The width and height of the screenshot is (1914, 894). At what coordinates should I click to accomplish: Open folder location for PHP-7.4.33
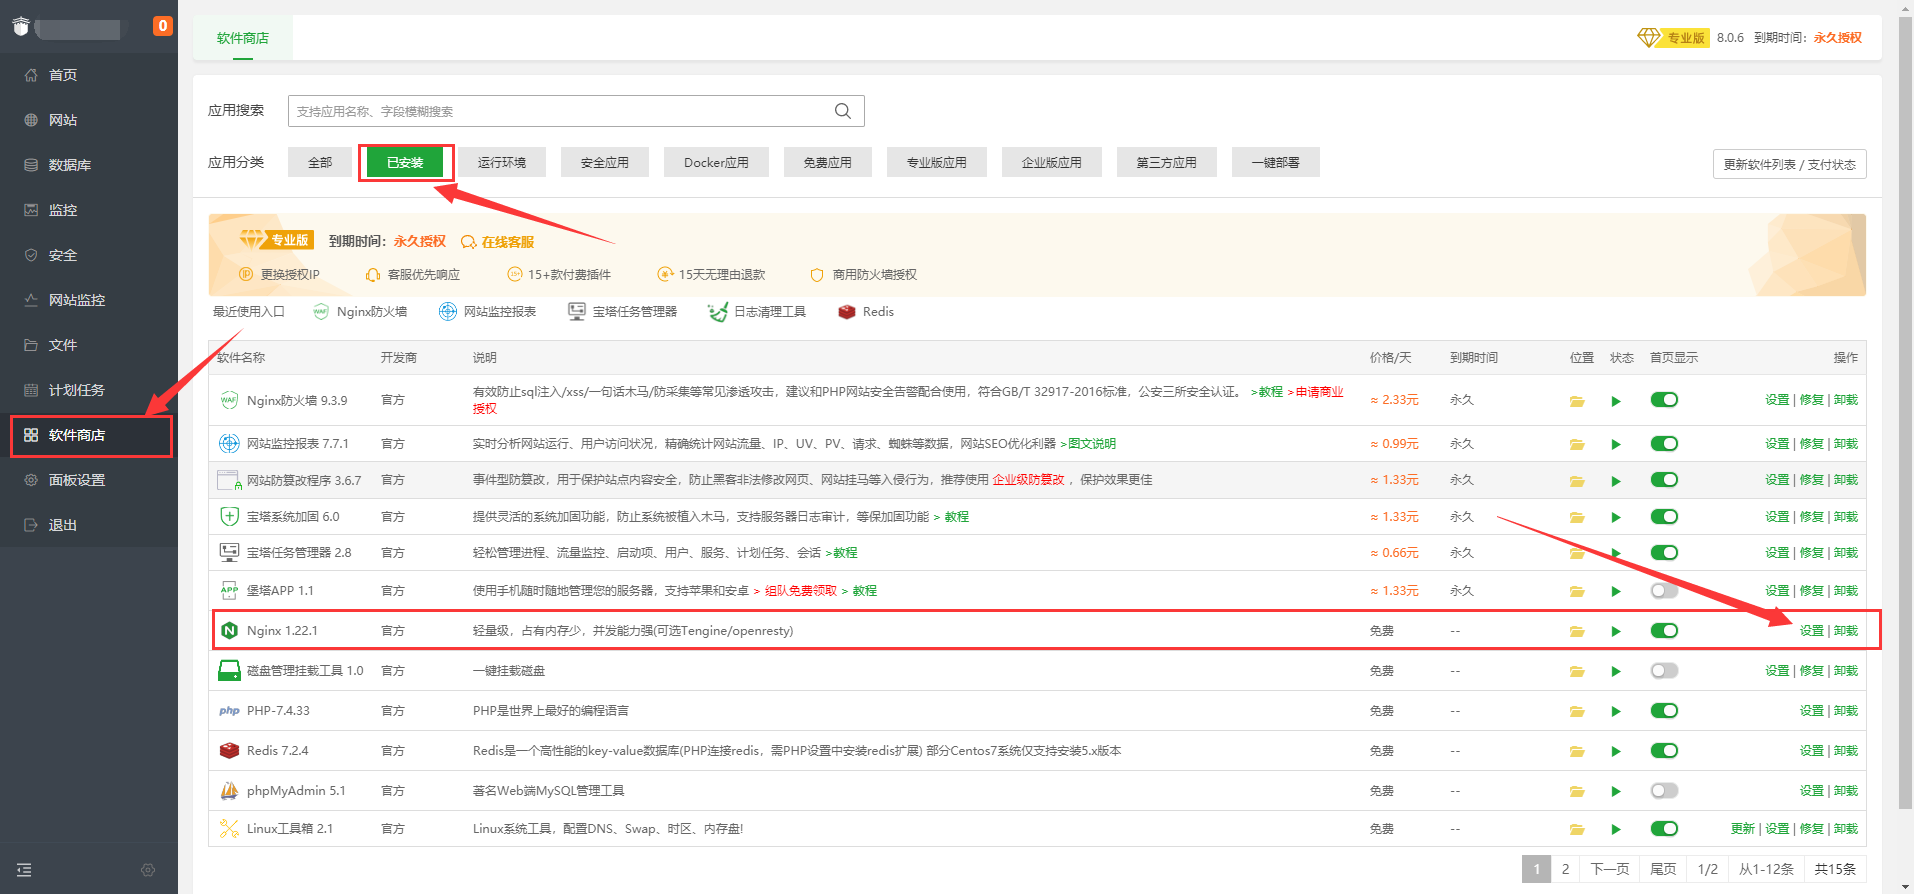(x=1577, y=712)
